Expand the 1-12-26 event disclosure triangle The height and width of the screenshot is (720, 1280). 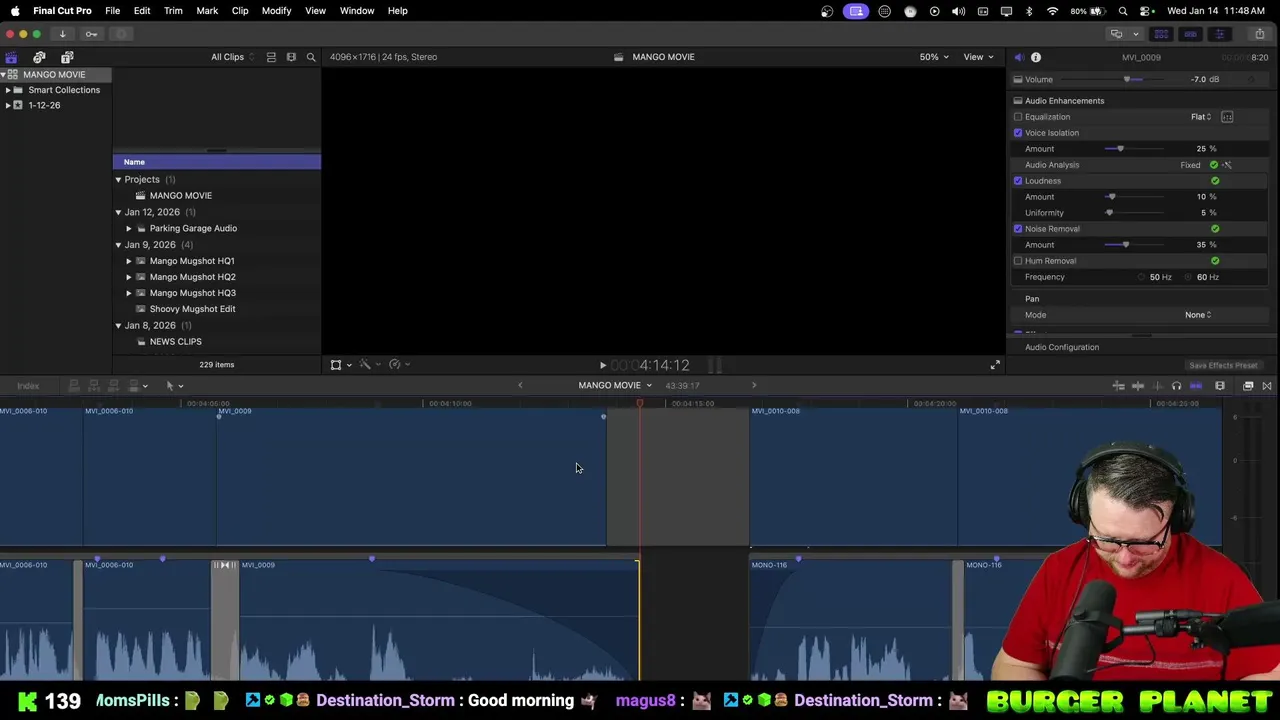[8, 105]
